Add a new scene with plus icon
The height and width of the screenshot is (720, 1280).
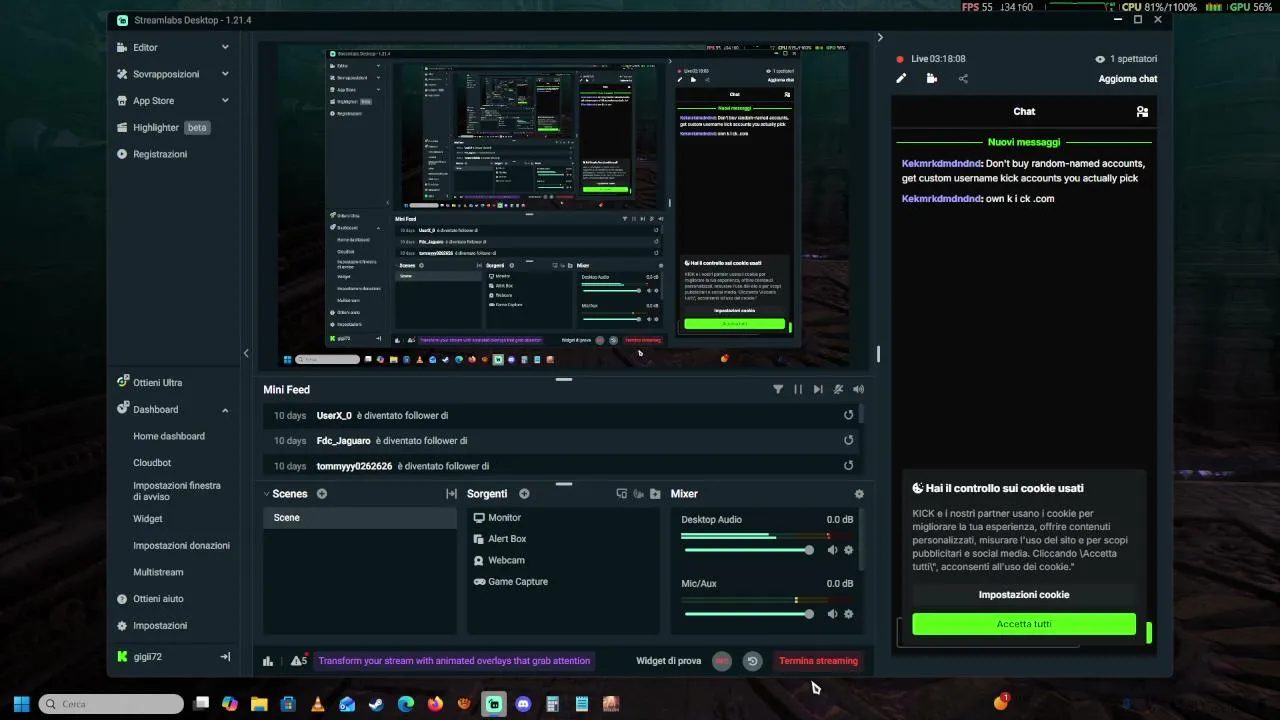click(322, 494)
